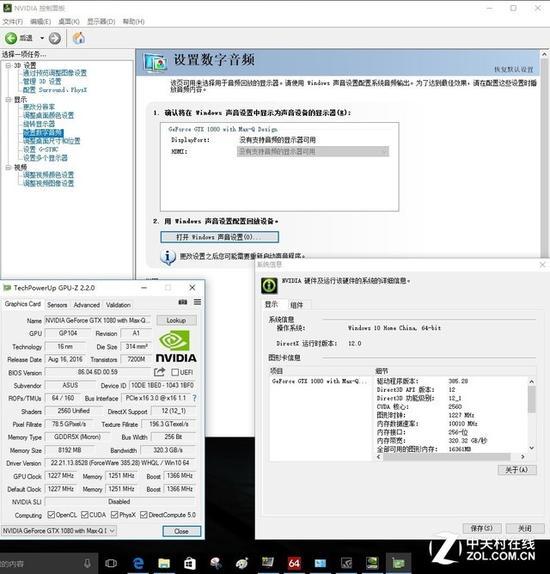The height and width of the screenshot is (574, 550).
Task: Toggle the PhysX checkbox in GPU-Z
Action: pyautogui.click(x=114, y=515)
